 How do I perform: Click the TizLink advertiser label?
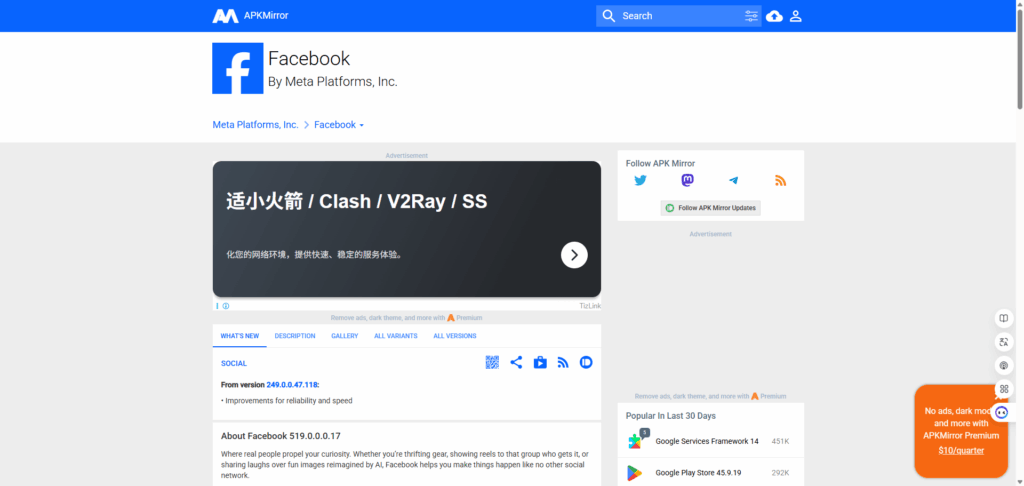click(590, 306)
